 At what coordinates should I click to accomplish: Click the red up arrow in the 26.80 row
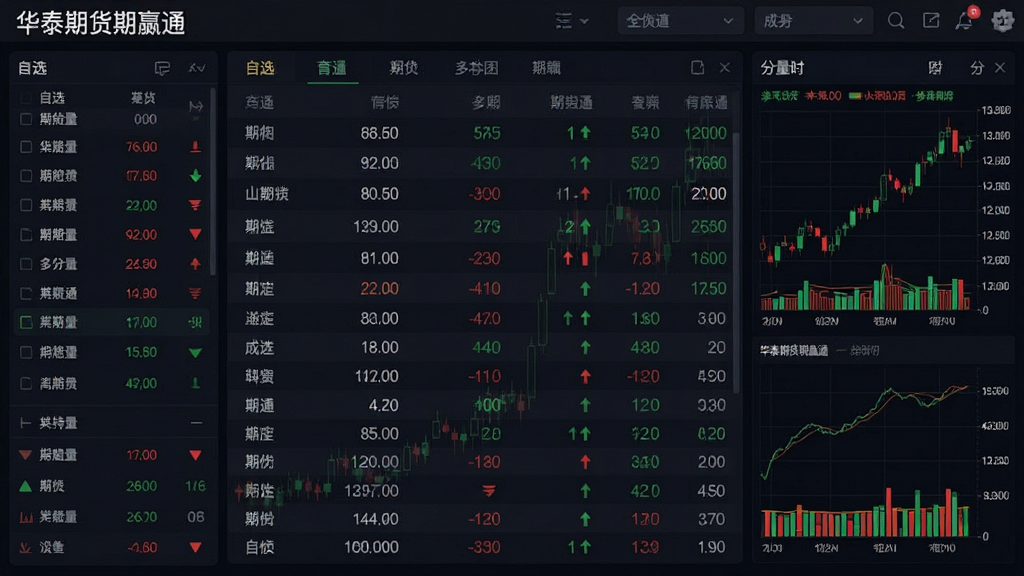coord(195,264)
